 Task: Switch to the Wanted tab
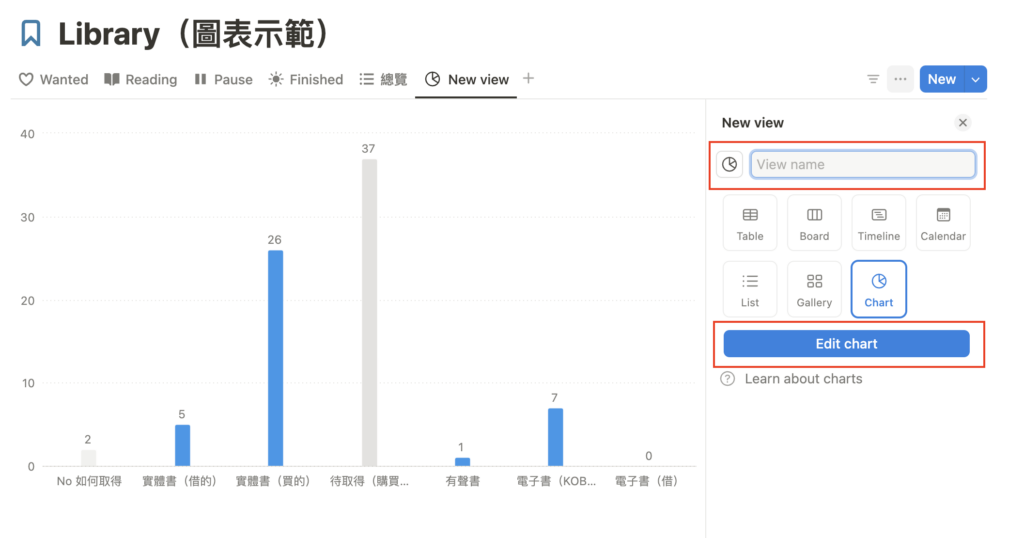[54, 79]
